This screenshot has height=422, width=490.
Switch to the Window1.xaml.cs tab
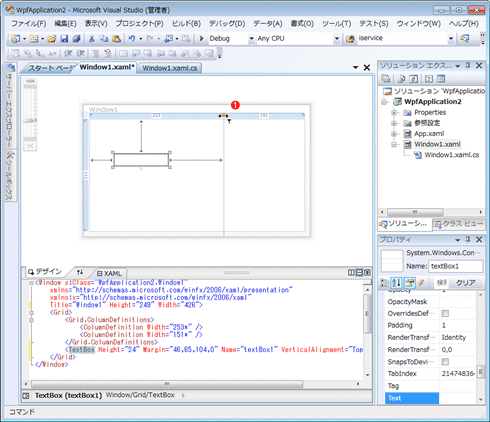(170, 68)
